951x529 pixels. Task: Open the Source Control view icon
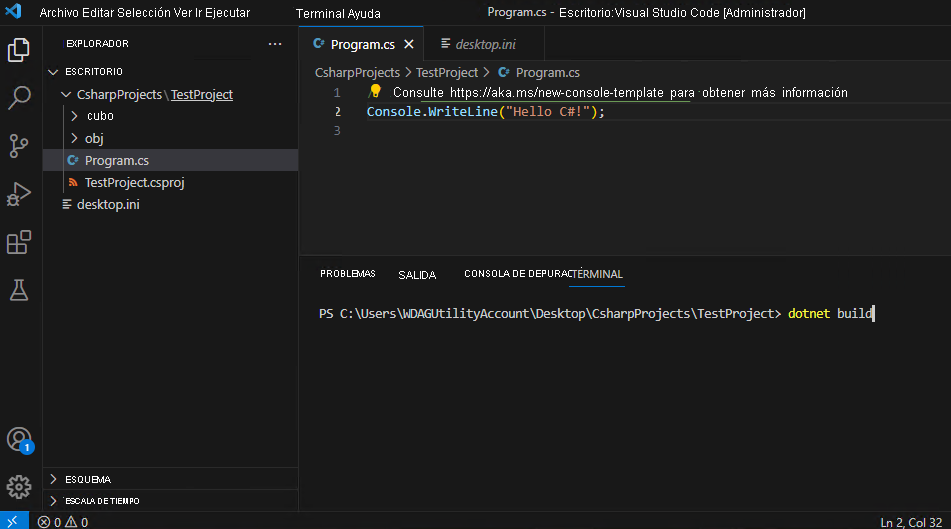coord(18,146)
